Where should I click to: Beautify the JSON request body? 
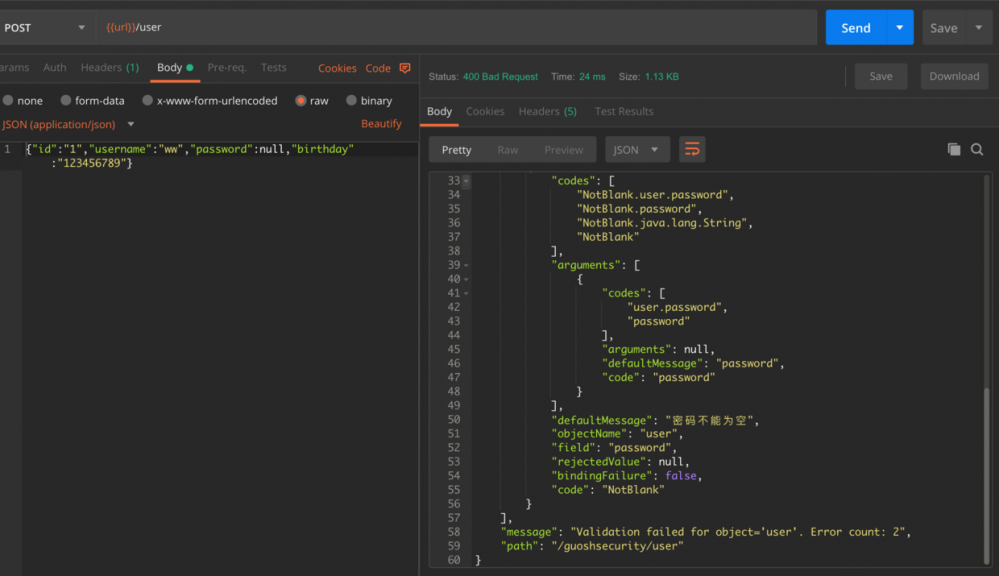[382, 123]
